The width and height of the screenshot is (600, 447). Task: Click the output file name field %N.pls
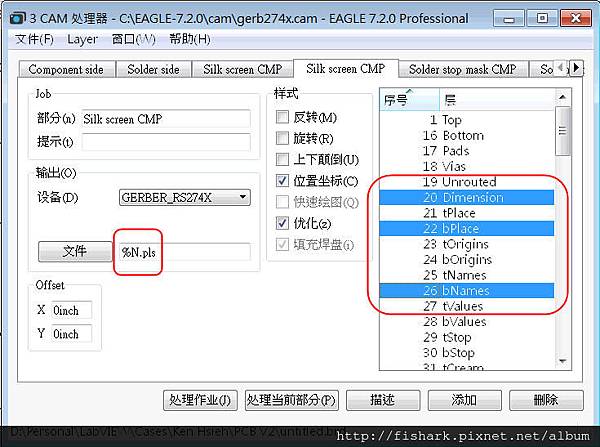(x=185, y=252)
